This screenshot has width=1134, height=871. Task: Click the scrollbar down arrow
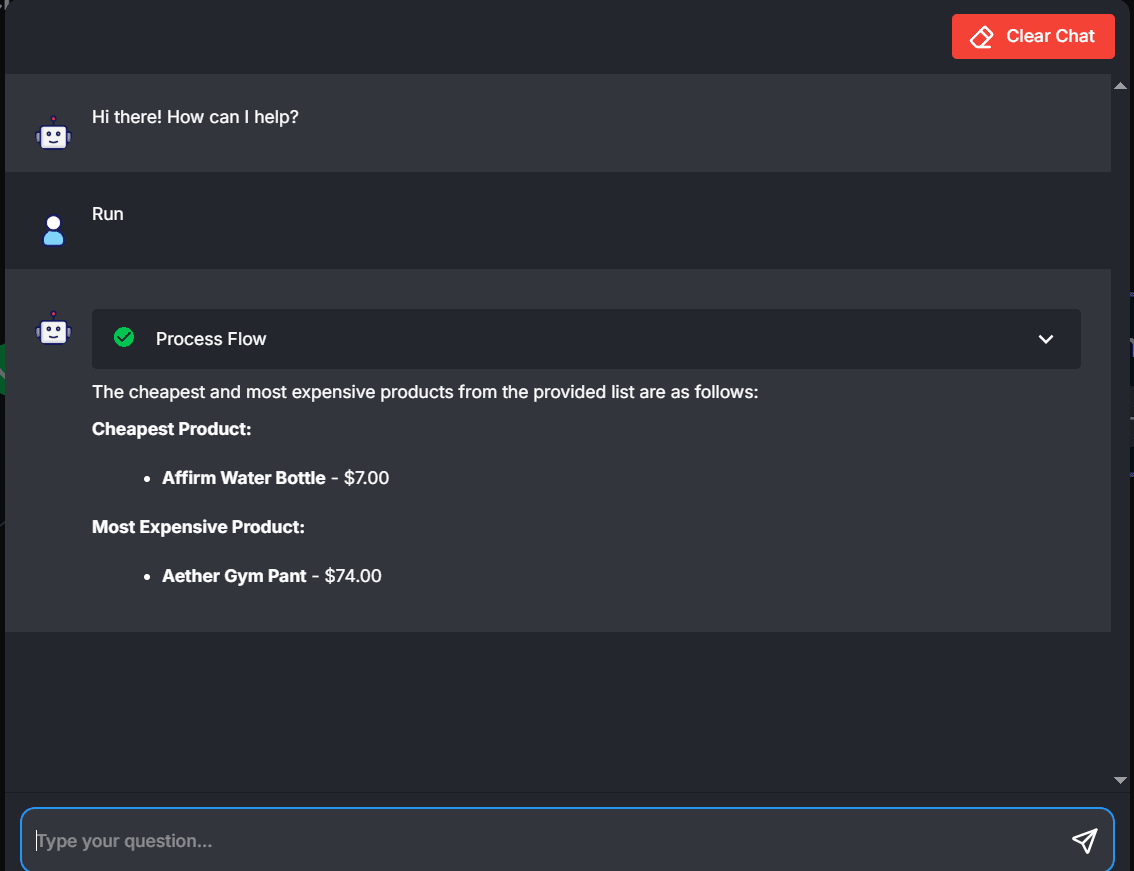[x=1120, y=780]
